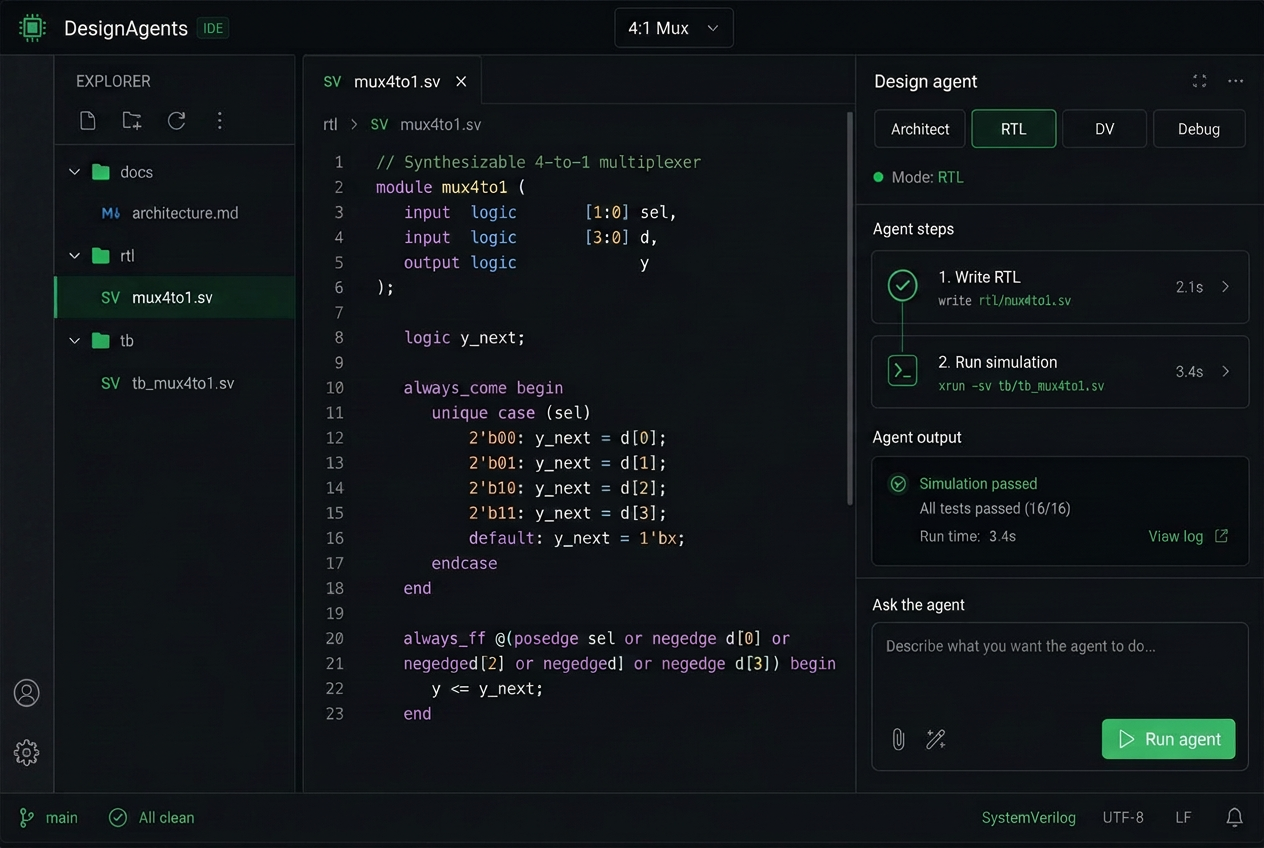Click the SystemVerilog language mode indicator
This screenshot has height=848, width=1264.
coord(1029,818)
